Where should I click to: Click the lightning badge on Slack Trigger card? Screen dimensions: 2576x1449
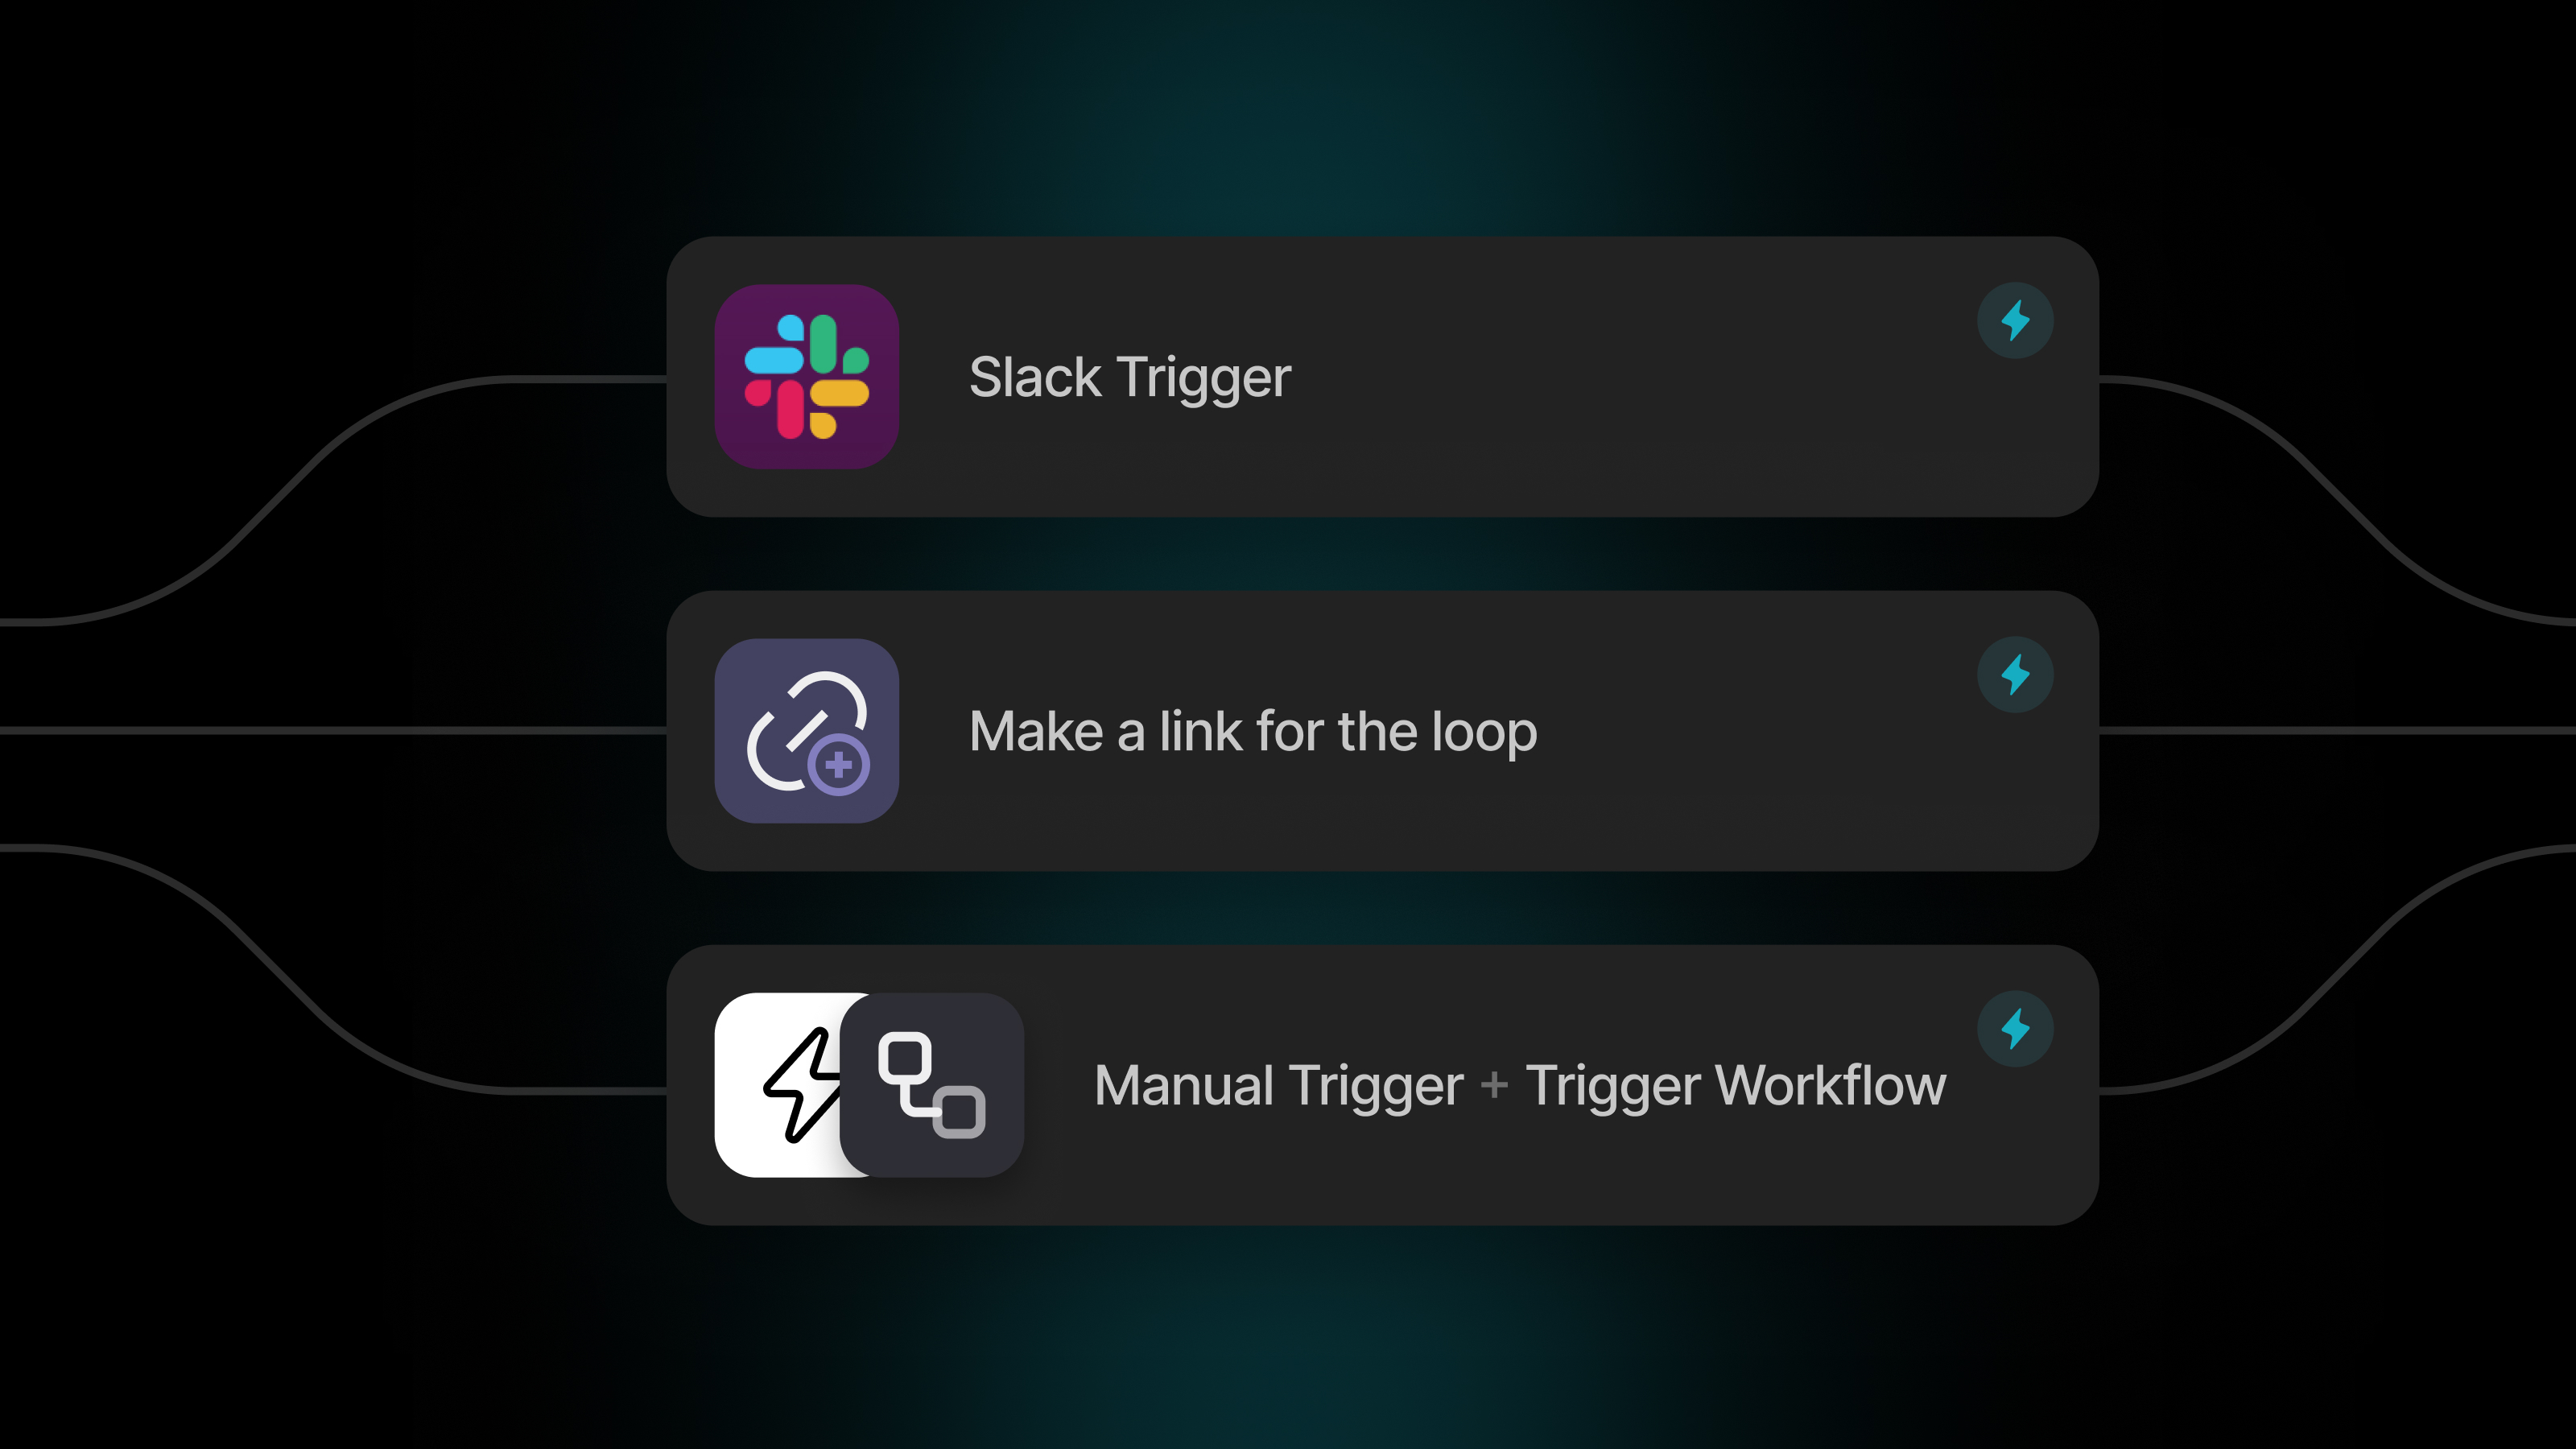click(2015, 321)
